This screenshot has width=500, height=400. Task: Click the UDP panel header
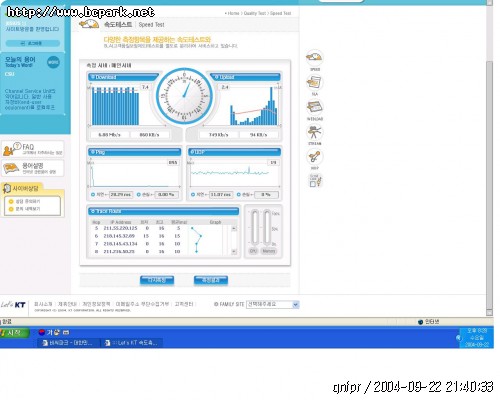pyautogui.click(x=234, y=152)
